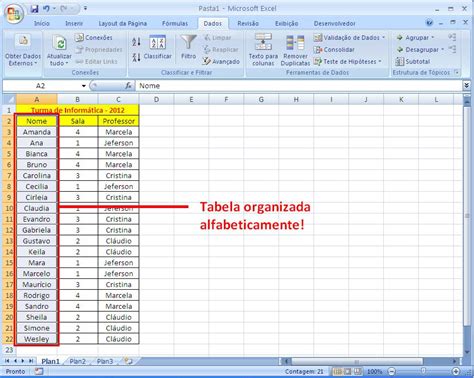Click Agrupar icon
474x378 pixels.
coord(400,38)
